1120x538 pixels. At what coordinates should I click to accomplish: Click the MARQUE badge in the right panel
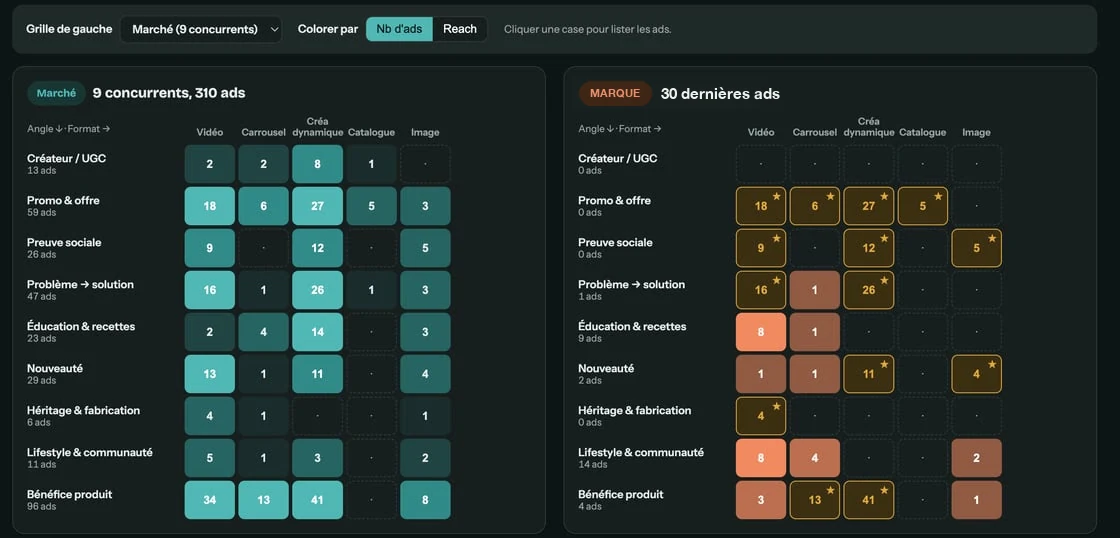(615, 94)
